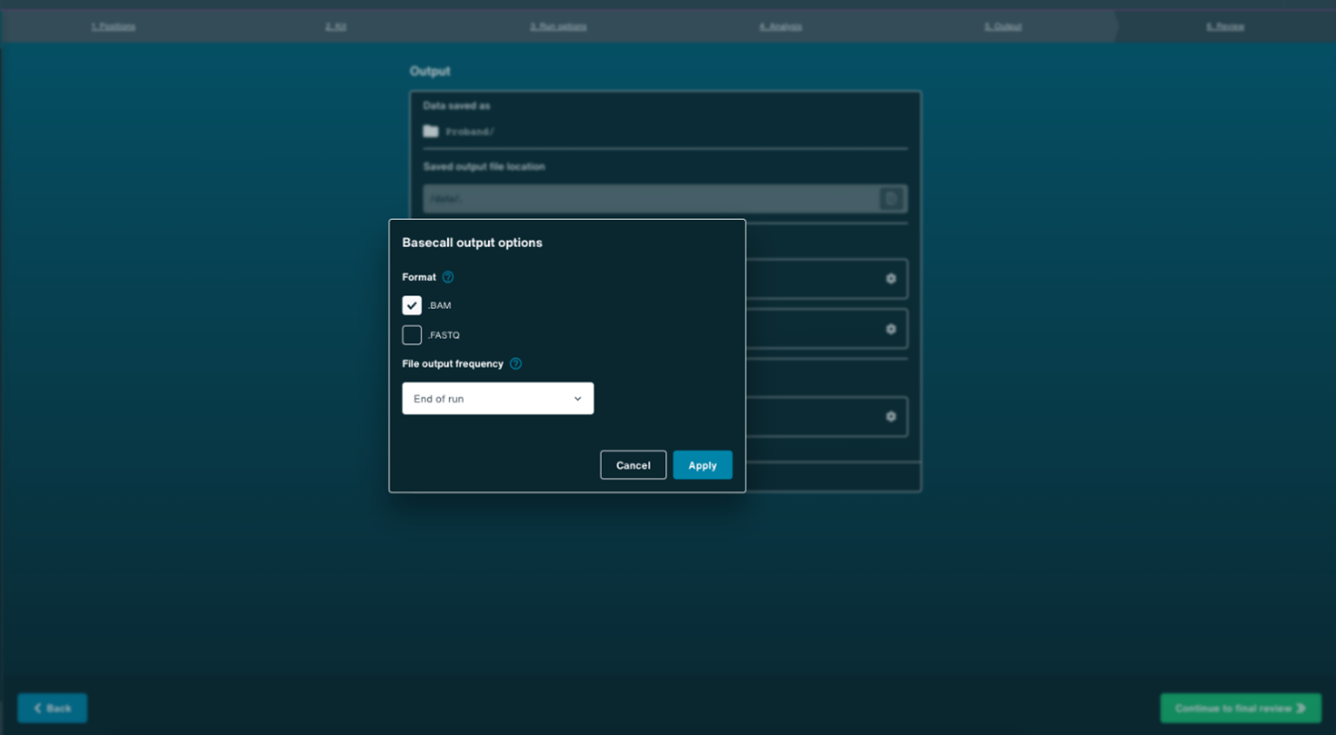Click the folder icon beside Proband/
Image resolution: width=1336 pixels, height=735 pixels.
tap(431, 131)
